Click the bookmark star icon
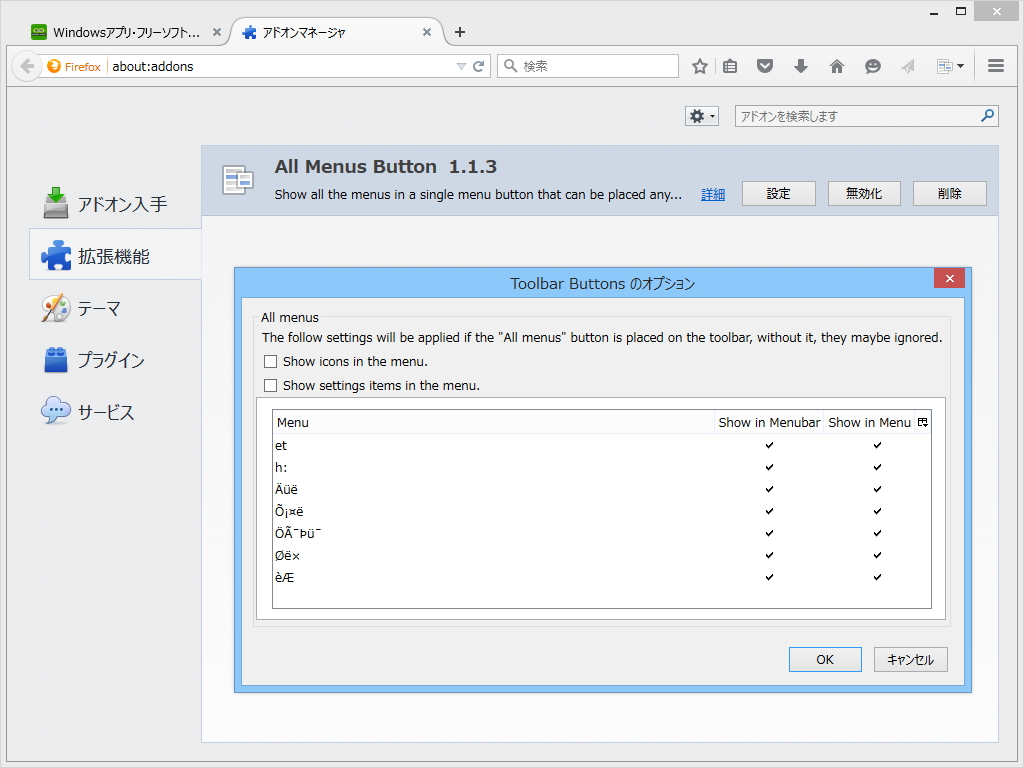 coord(699,66)
